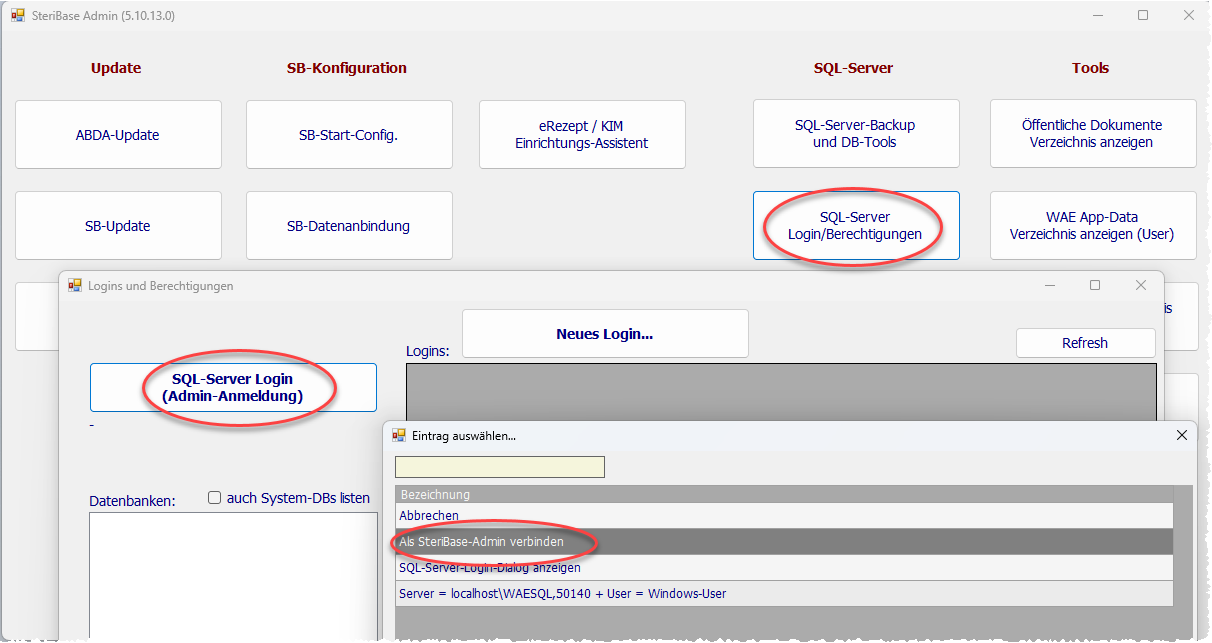
Task: Click the Eintrag auswählen dialog icon
Action: [399, 435]
